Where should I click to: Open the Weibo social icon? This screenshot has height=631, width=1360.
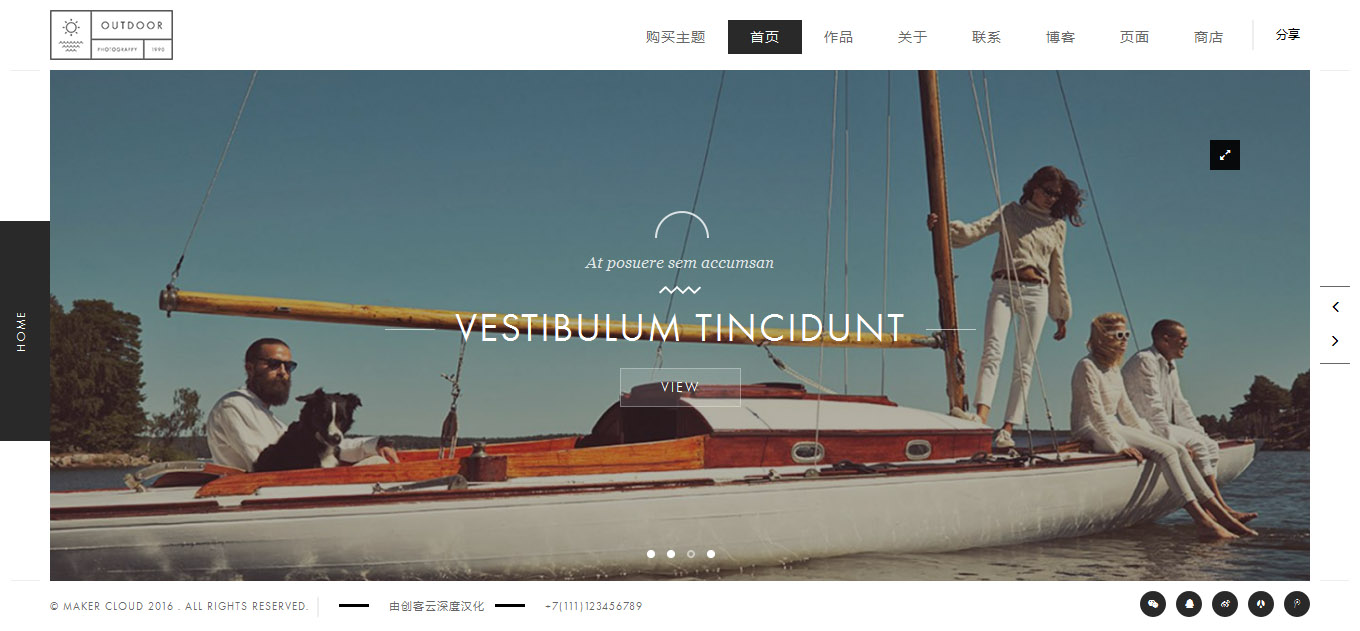click(x=1225, y=604)
